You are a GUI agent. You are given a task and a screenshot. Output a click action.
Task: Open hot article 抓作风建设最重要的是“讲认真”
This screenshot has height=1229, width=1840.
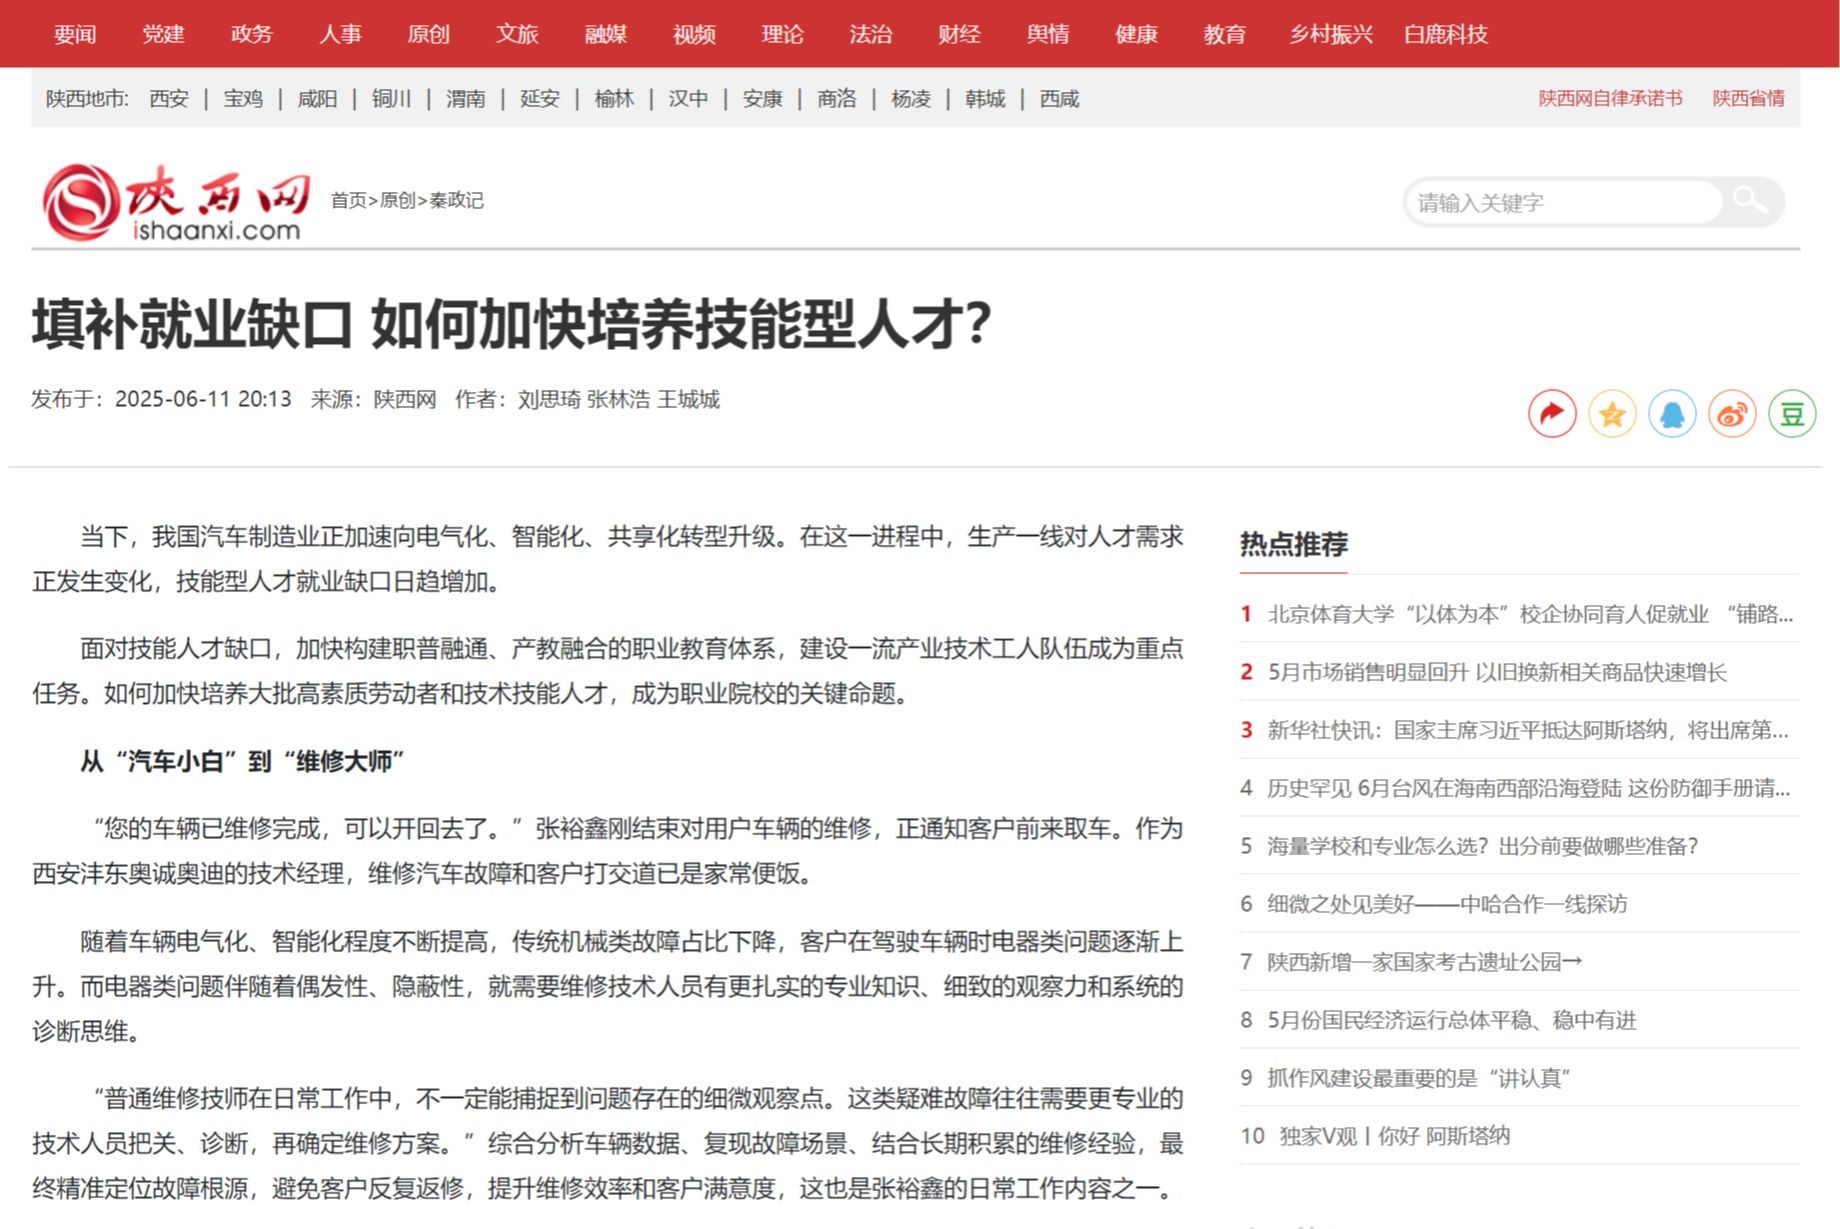(x=1418, y=1078)
